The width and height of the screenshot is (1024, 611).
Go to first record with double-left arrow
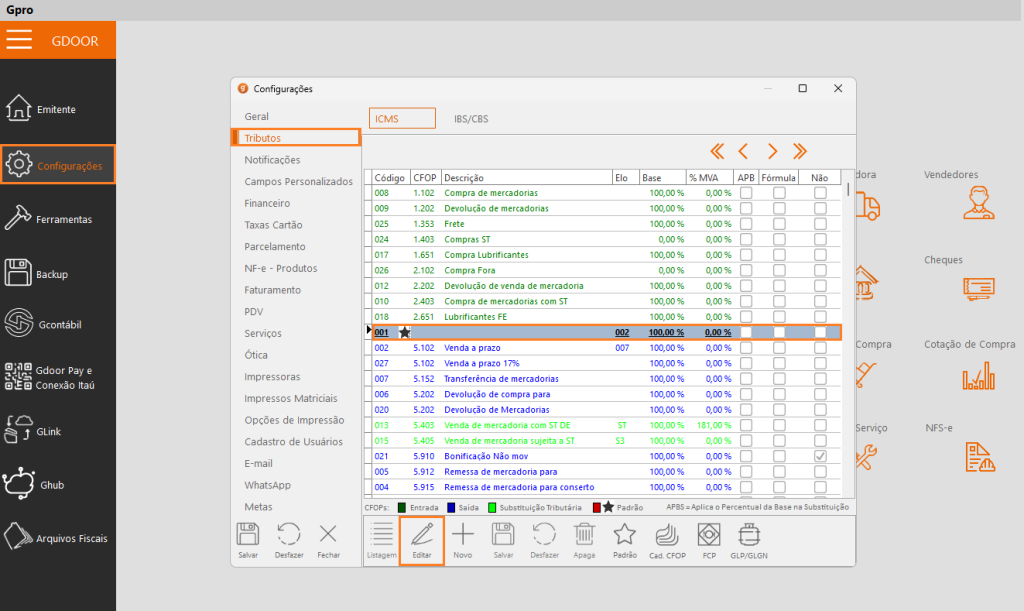pyautogui.click(x=716, y=151)
